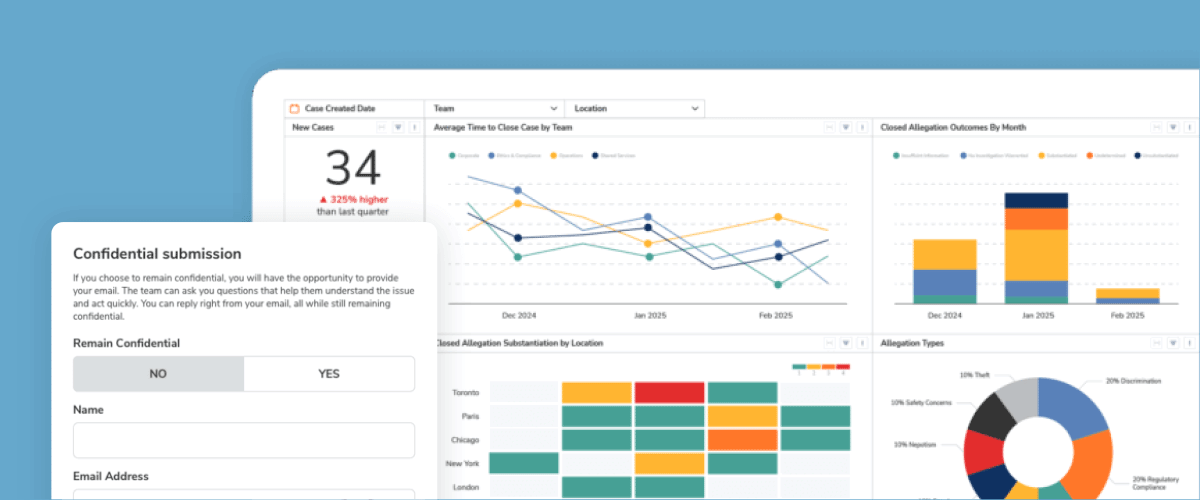Click filter icon on Average Time to Close widget
Image resolution: width=1200 pixels, height=500 pixels.
coord(846,128)
